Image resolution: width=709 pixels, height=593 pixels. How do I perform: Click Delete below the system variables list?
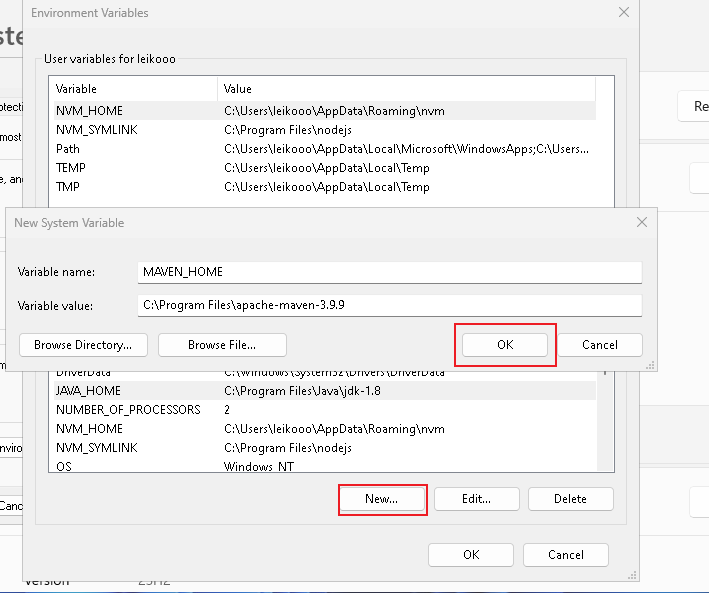pos(570,499)
